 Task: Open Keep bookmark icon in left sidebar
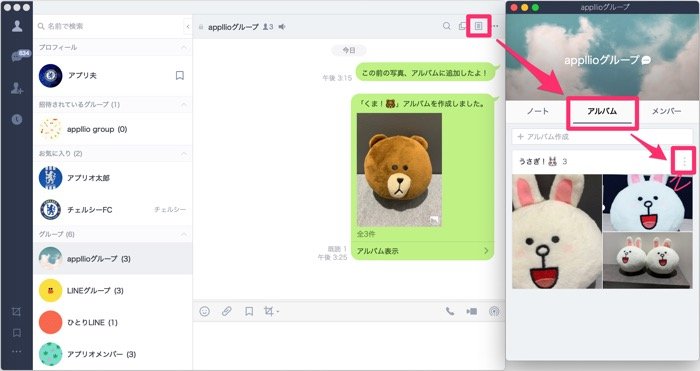pos(17,333)
